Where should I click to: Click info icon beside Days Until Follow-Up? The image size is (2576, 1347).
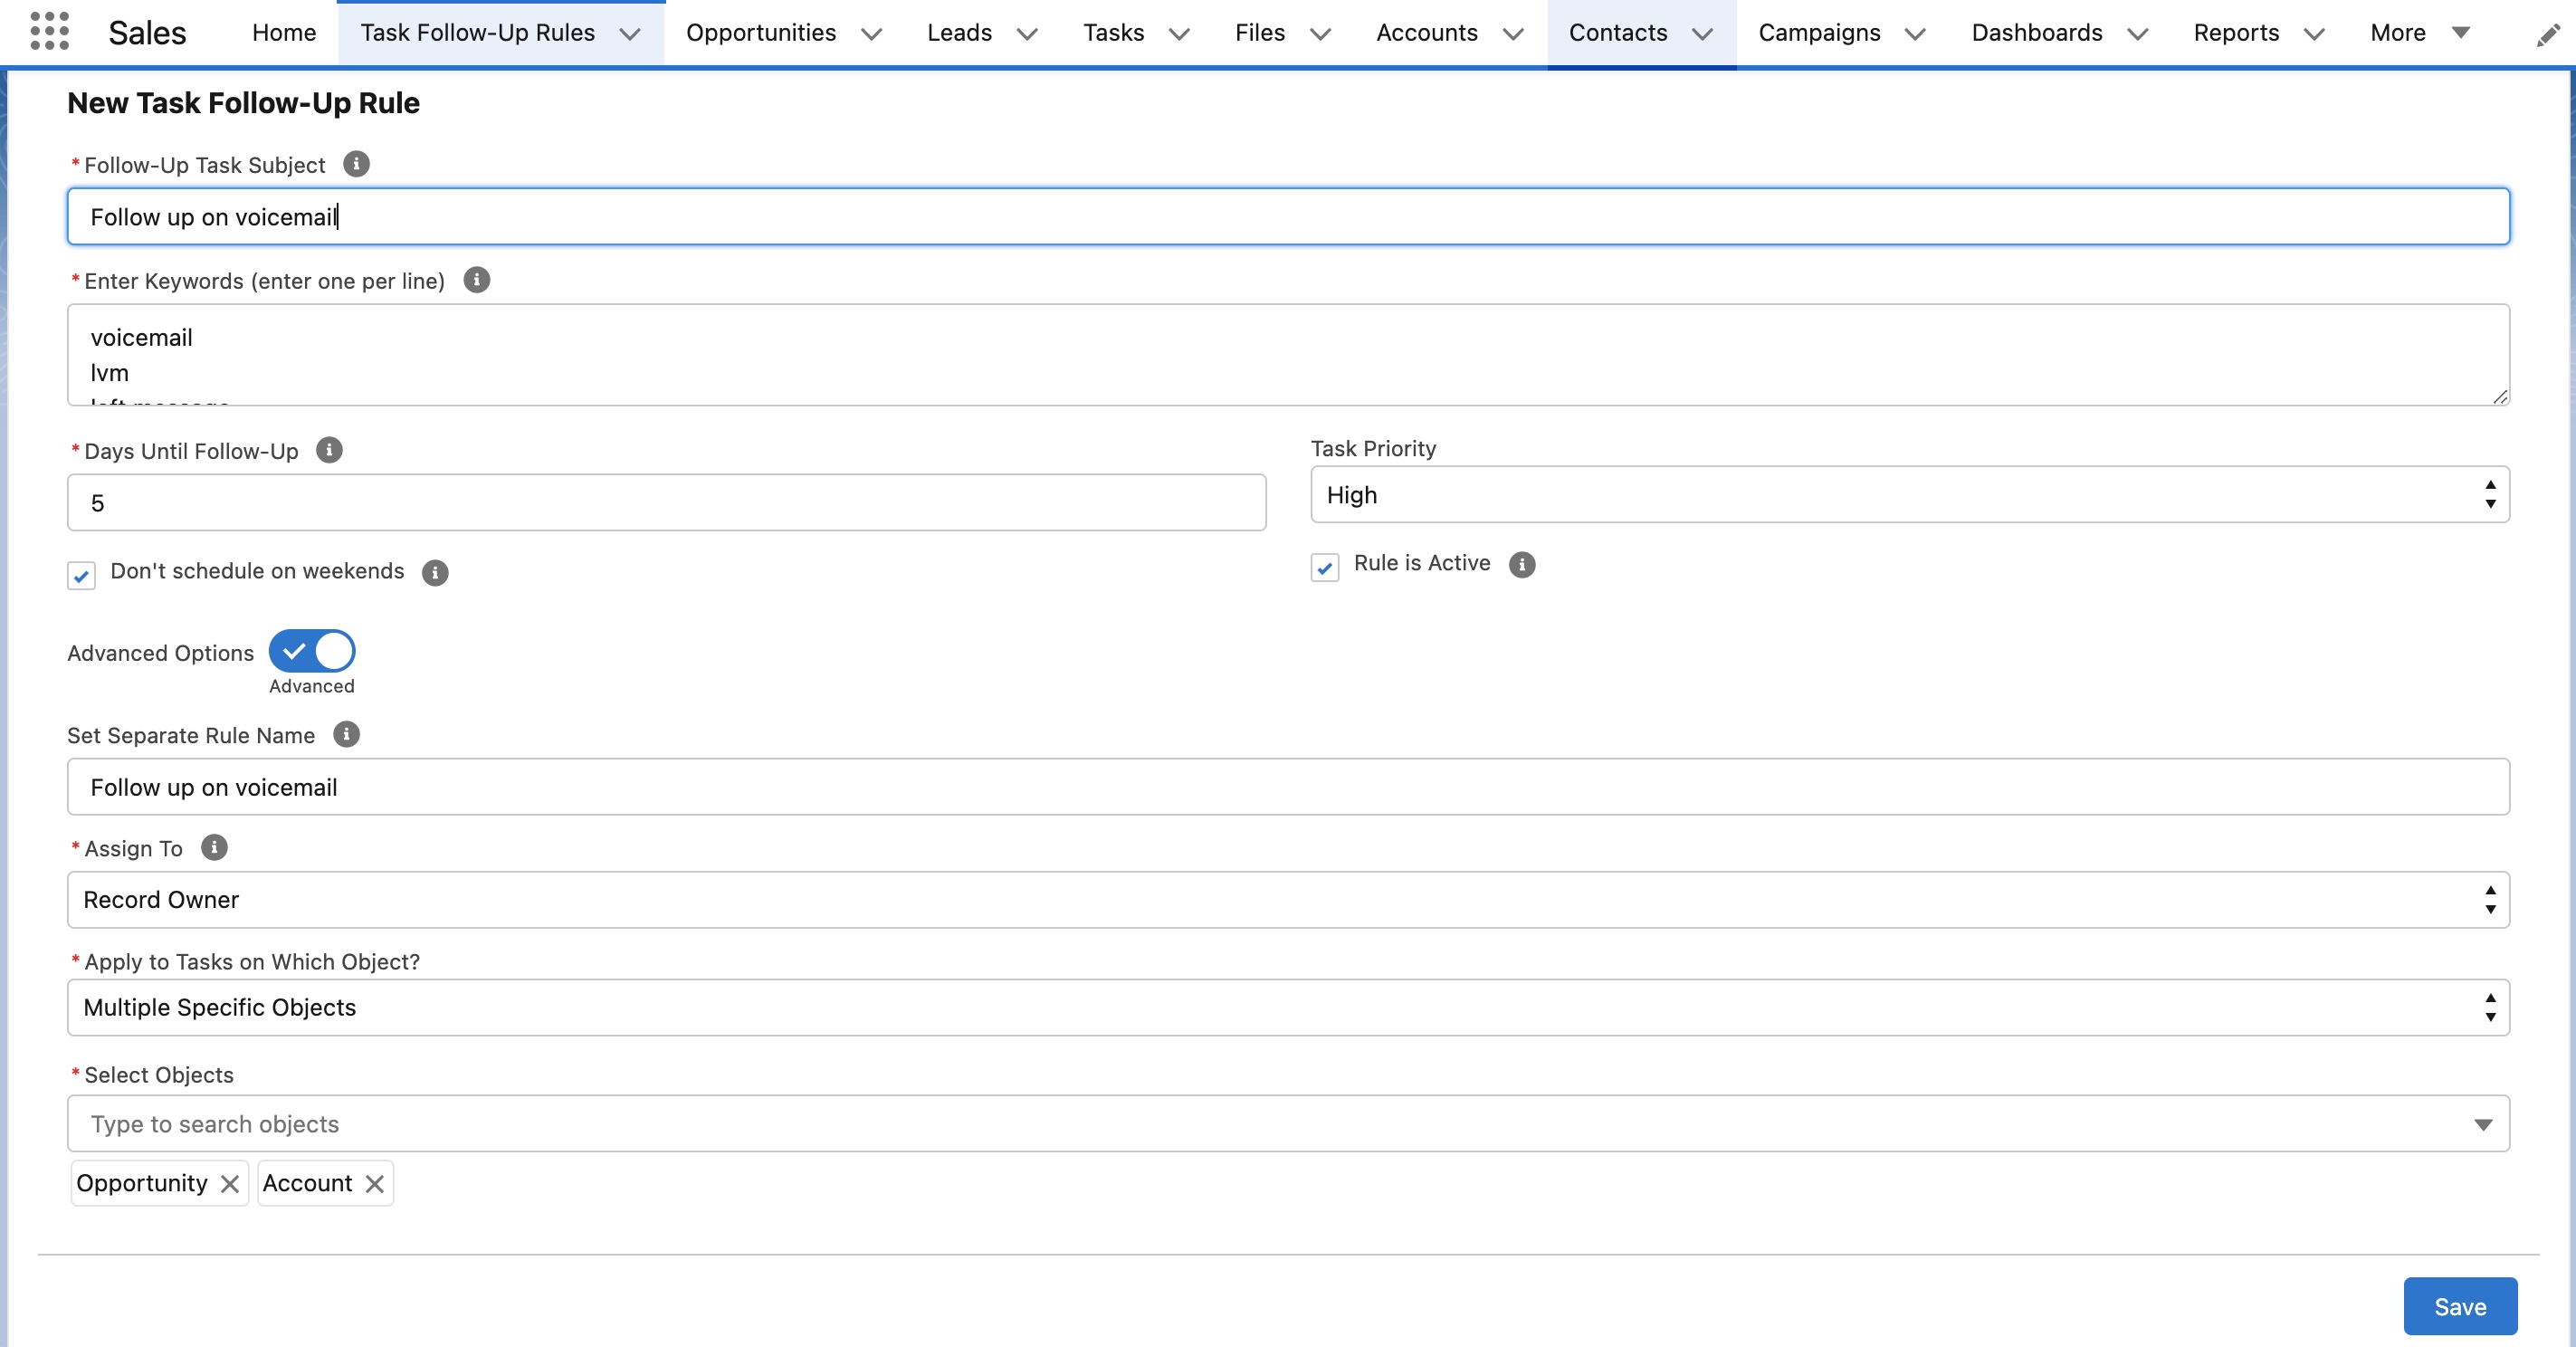(329, 450)
